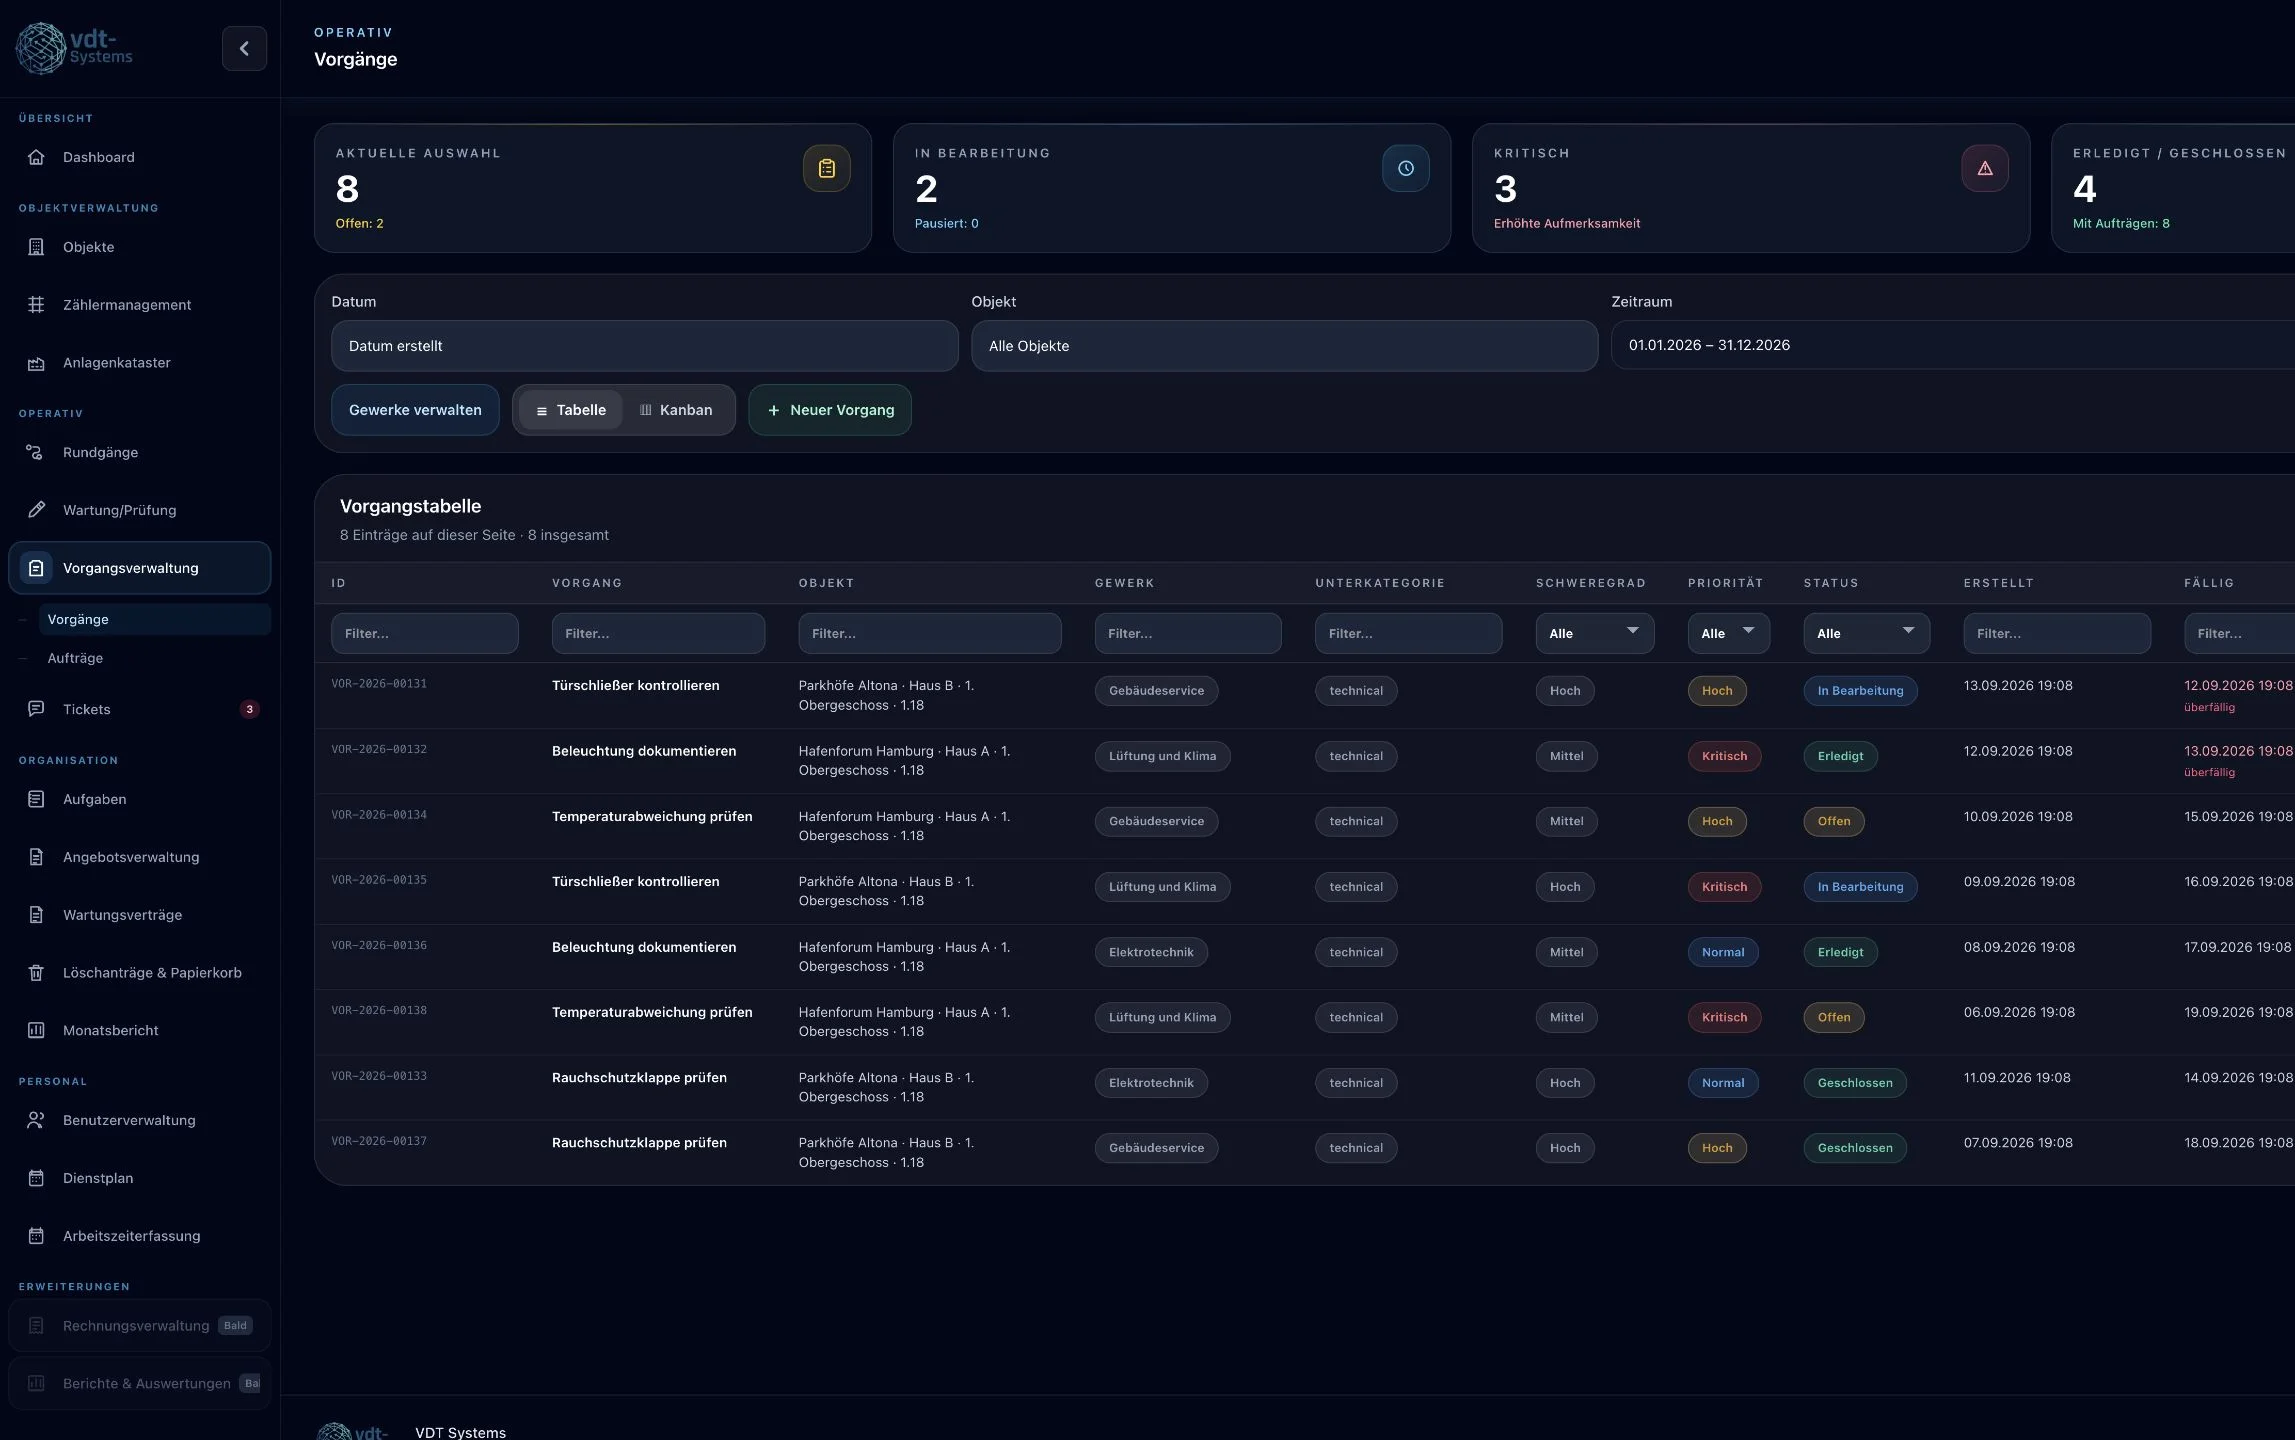Click the Objekte building icon
This screenshot has width=2295, height=1440.
[36, 247]
